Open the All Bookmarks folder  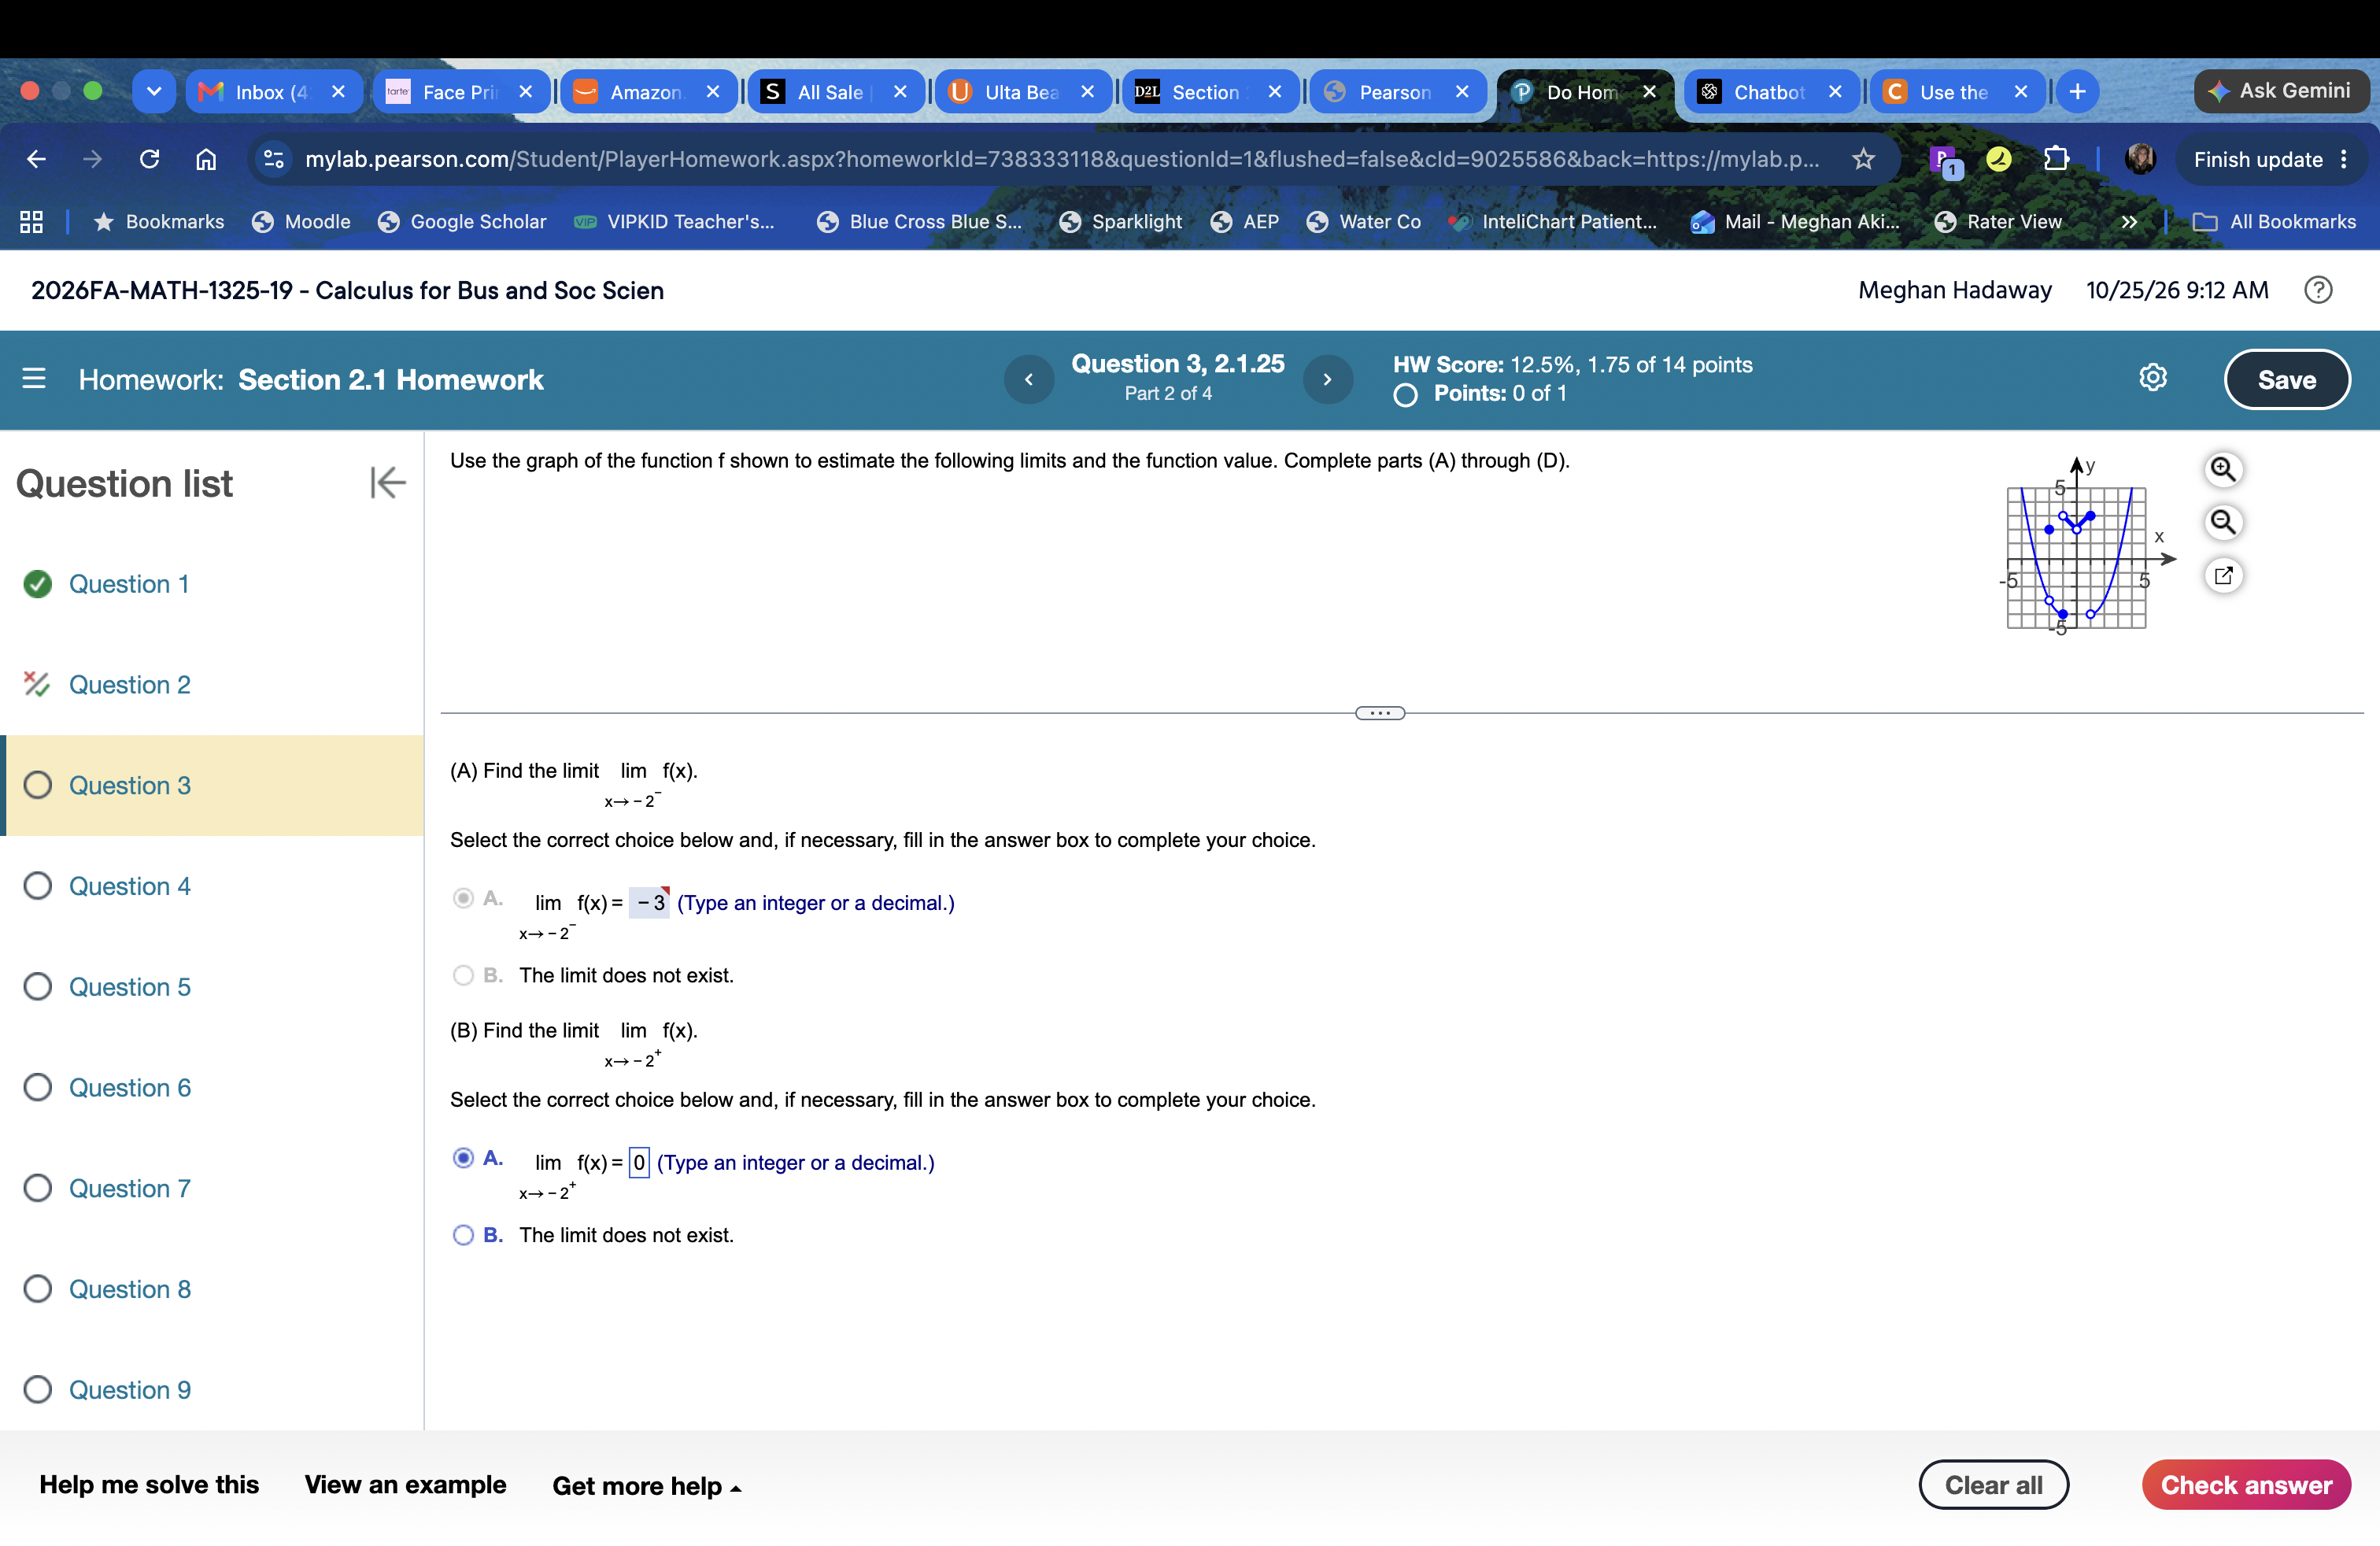2274,222
